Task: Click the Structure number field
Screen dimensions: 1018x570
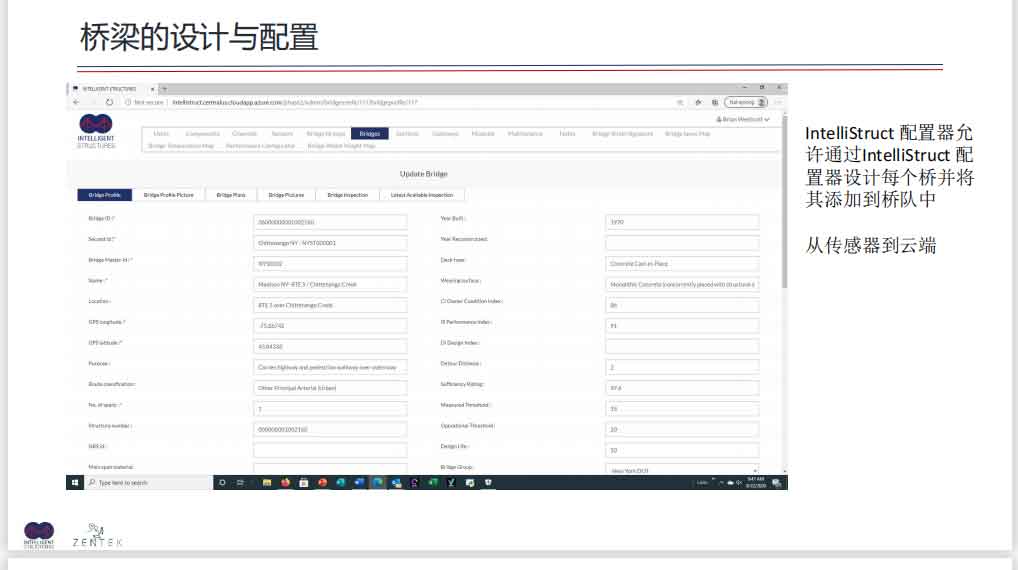Action: (x=330, y=430)
